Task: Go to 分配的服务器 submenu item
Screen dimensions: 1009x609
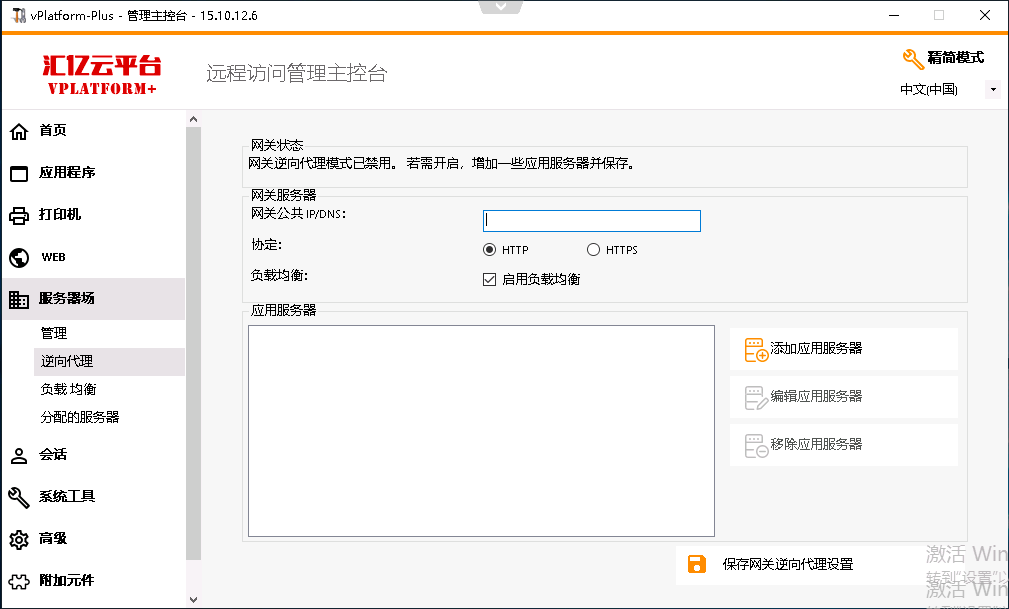Action: (79, 417)
